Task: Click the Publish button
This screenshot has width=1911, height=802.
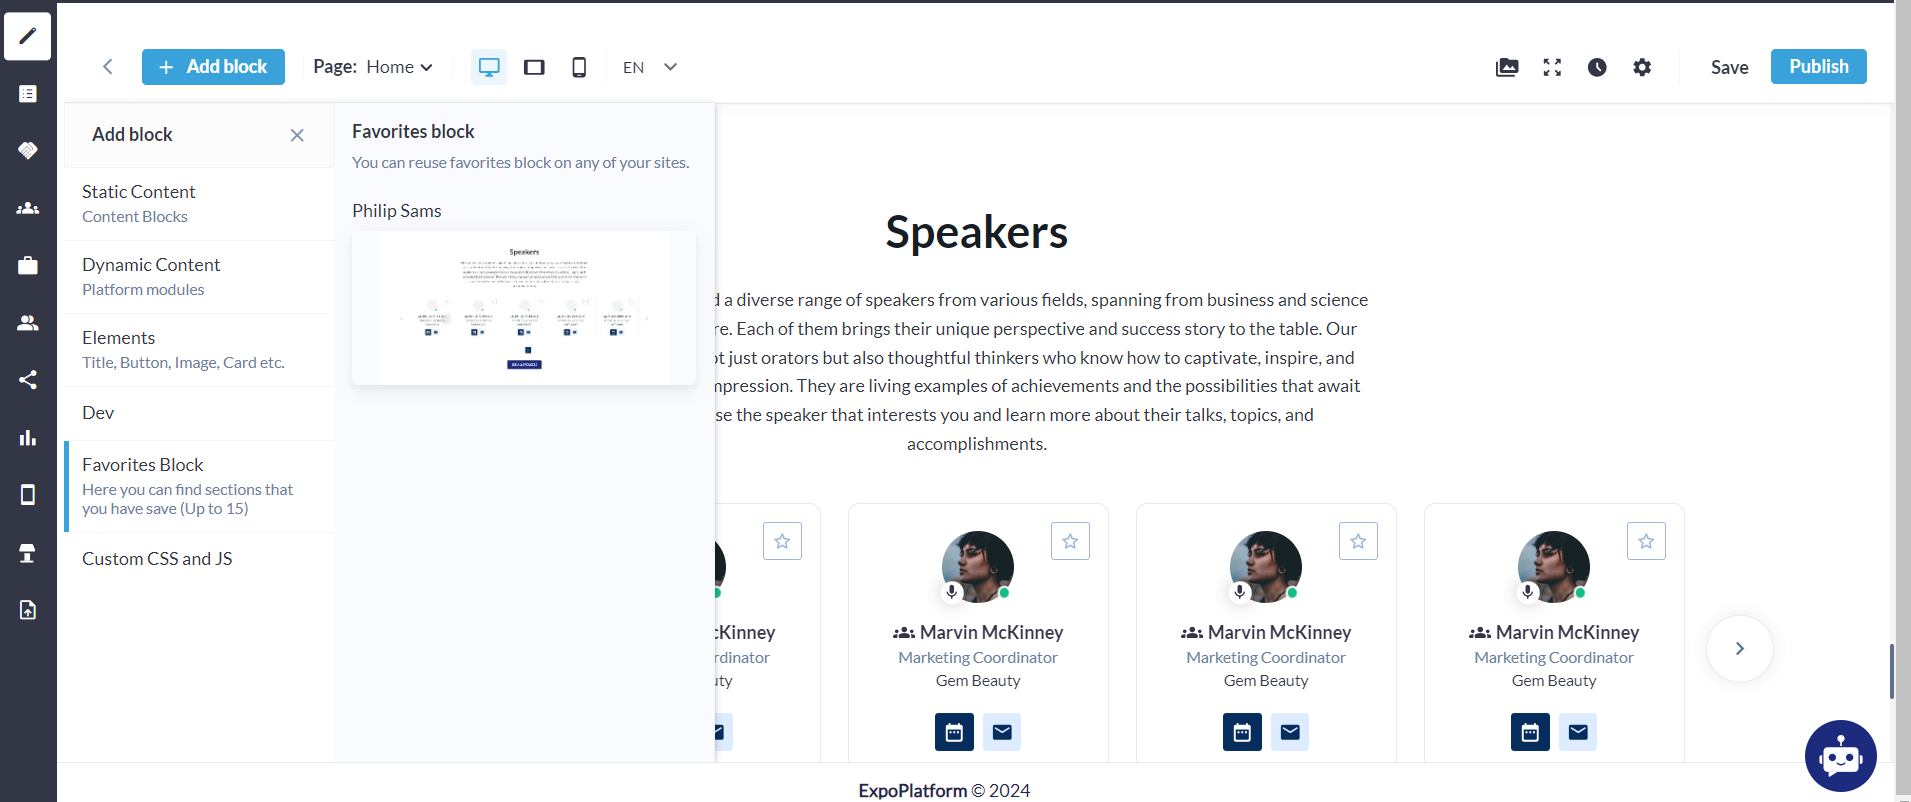Action: click(1818, 67)
